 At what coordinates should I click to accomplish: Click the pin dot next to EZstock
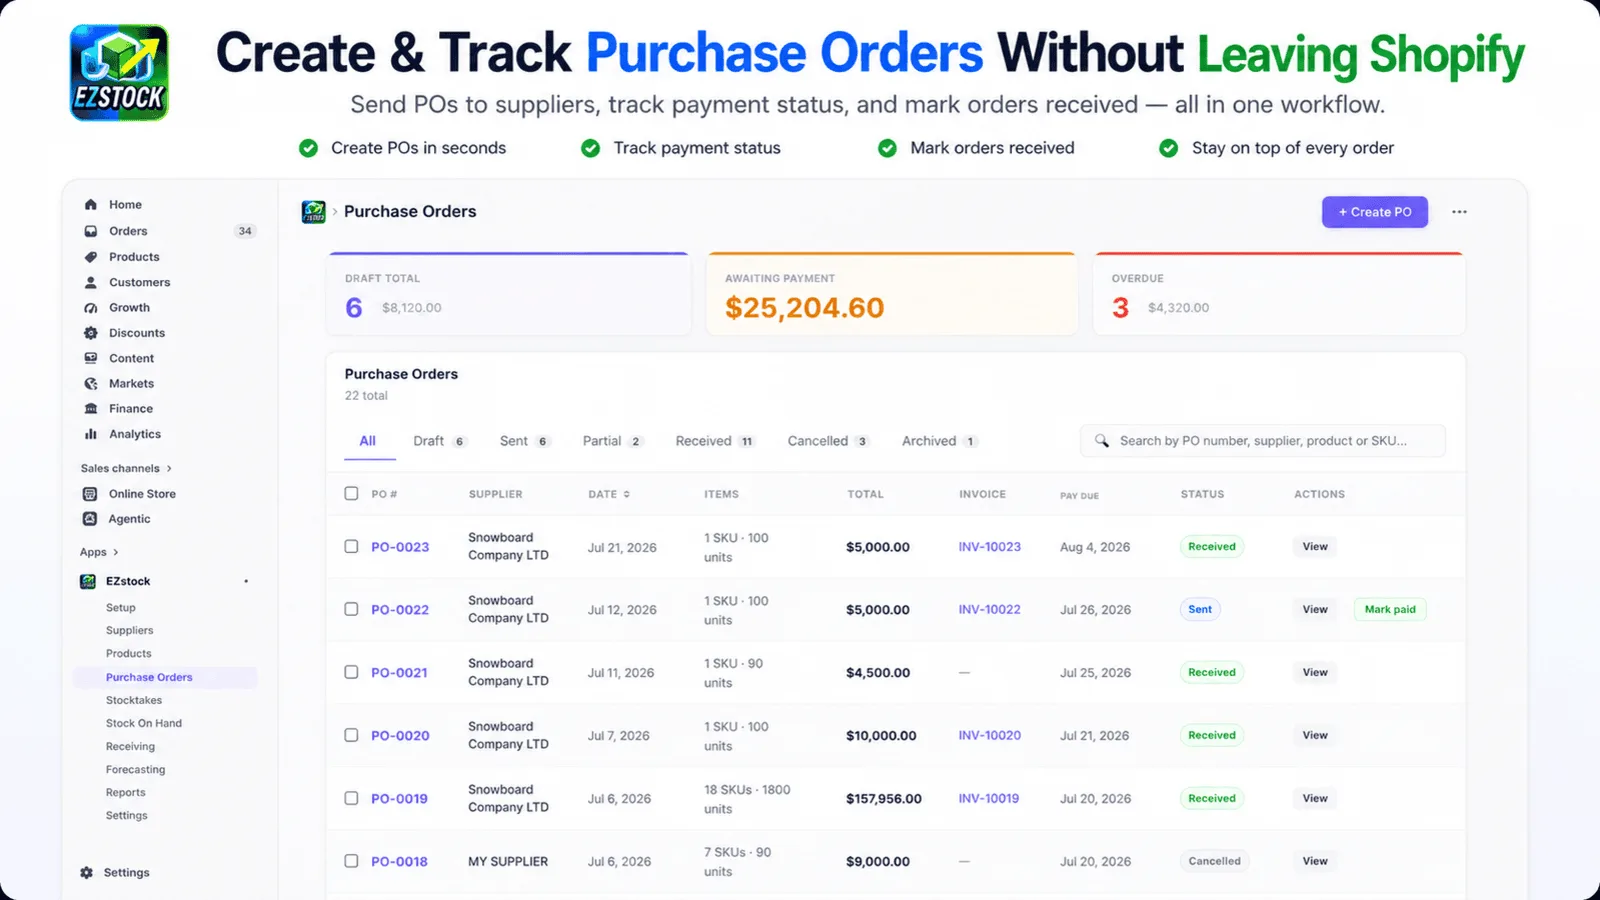pyautogui.click(x=246, y=581)
